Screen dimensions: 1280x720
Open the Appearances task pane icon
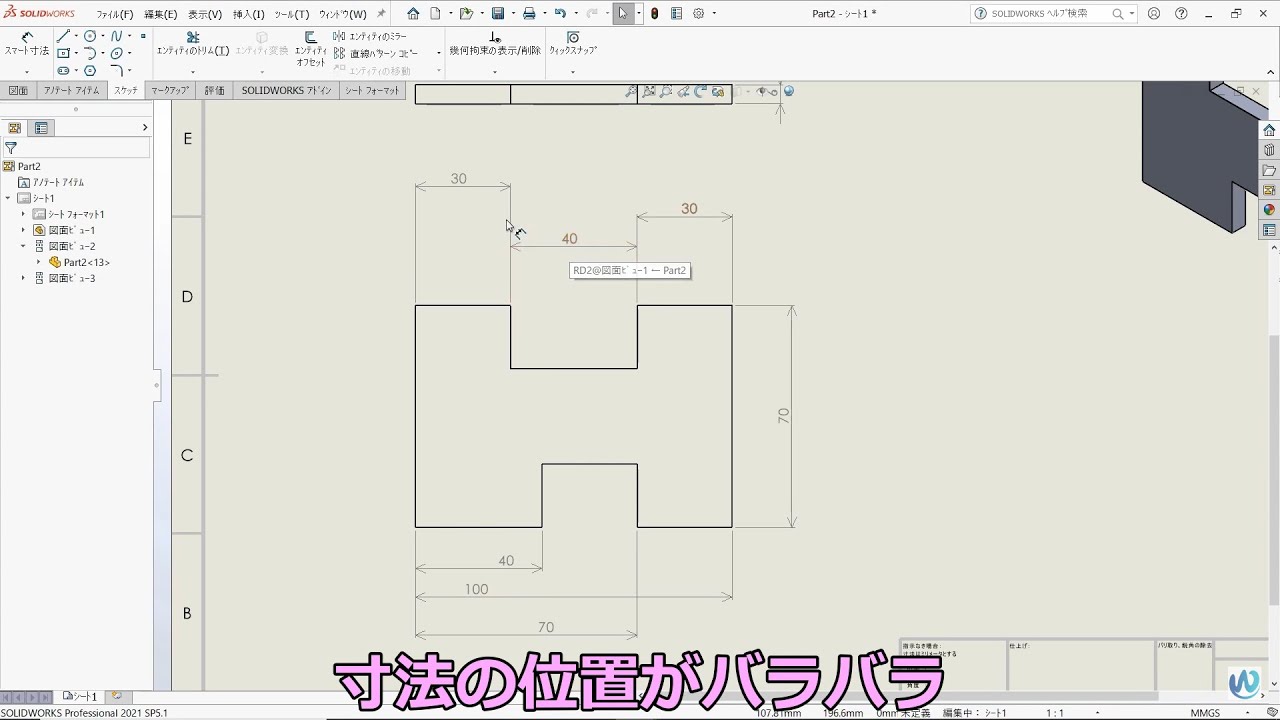[x=1269, y=210]
